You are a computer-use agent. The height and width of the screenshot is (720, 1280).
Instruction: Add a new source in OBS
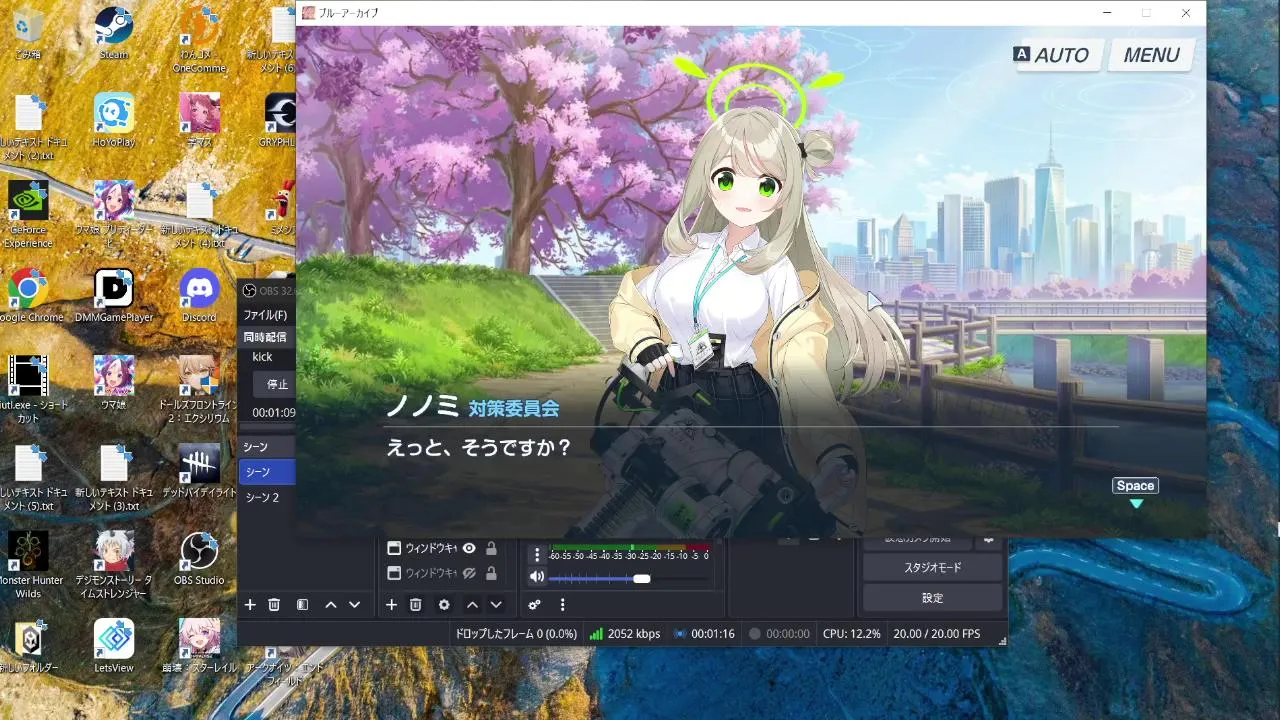point(391,605)
